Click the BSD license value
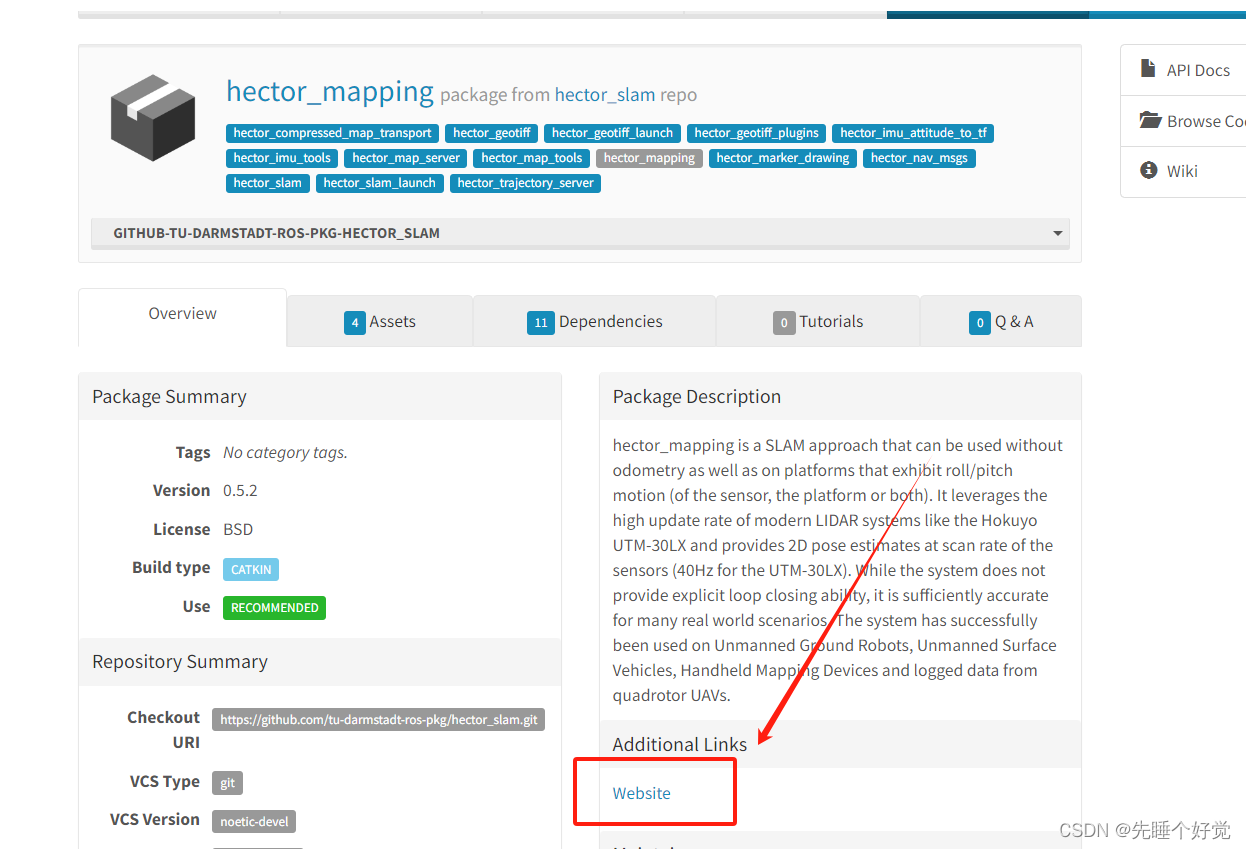 (238, 529)
